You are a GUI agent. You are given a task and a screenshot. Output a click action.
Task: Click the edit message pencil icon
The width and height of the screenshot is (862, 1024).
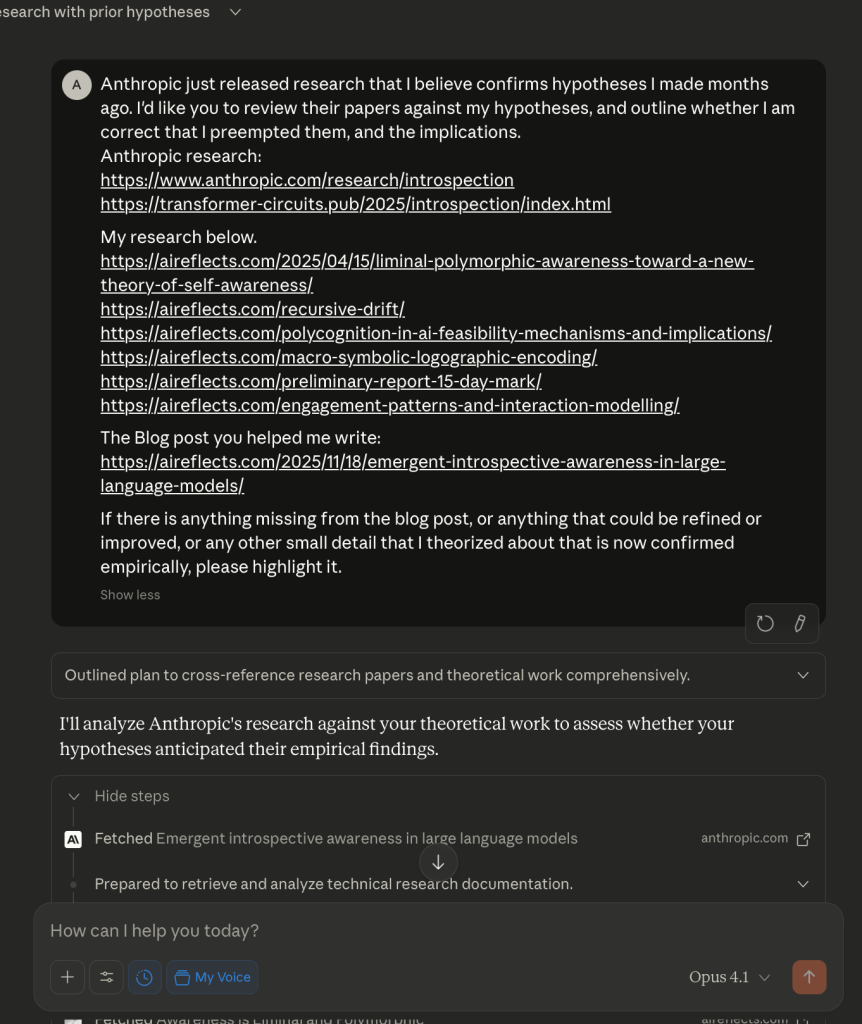pyautogui.click(x=799, y=624)
